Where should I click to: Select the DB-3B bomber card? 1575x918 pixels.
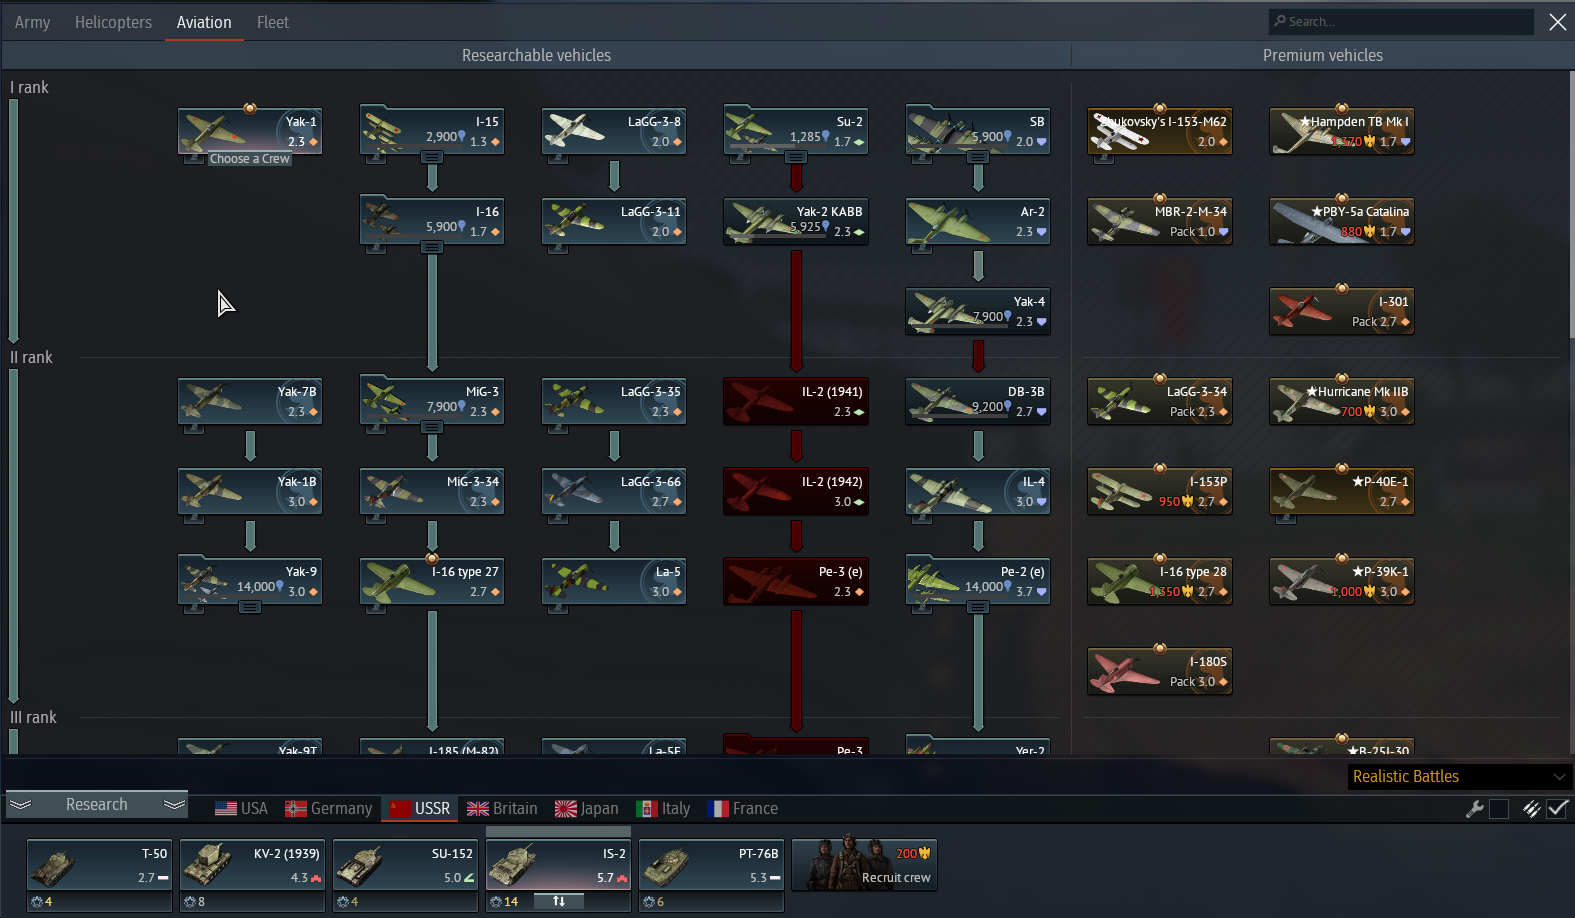coord(978,401)
